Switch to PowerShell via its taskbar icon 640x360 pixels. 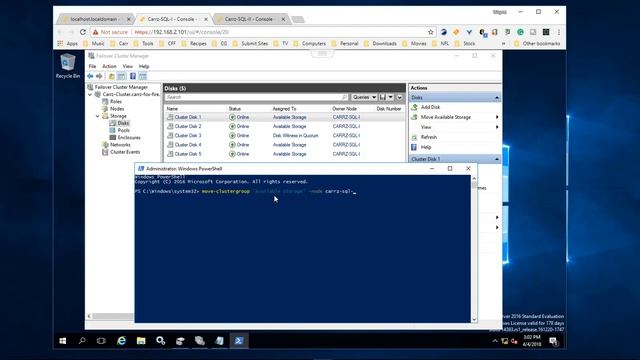[x=239, y=341]
